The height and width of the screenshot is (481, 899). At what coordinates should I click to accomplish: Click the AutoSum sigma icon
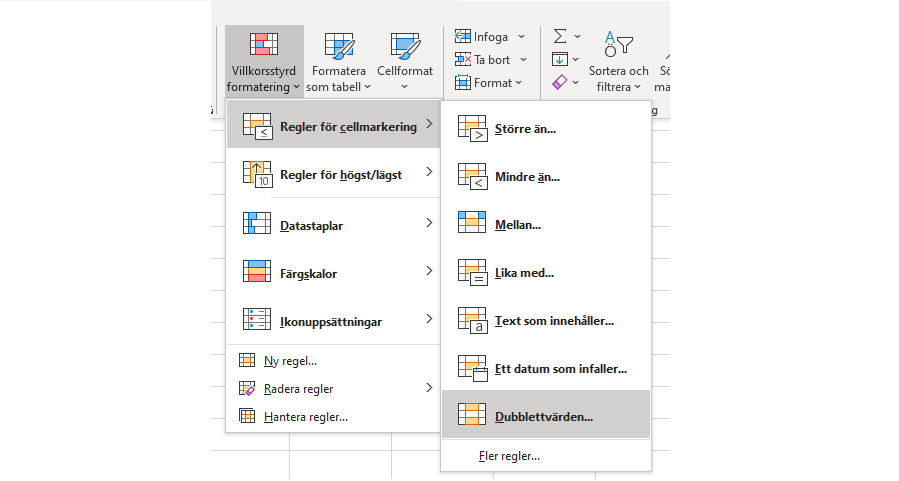(x=561, y=36)
